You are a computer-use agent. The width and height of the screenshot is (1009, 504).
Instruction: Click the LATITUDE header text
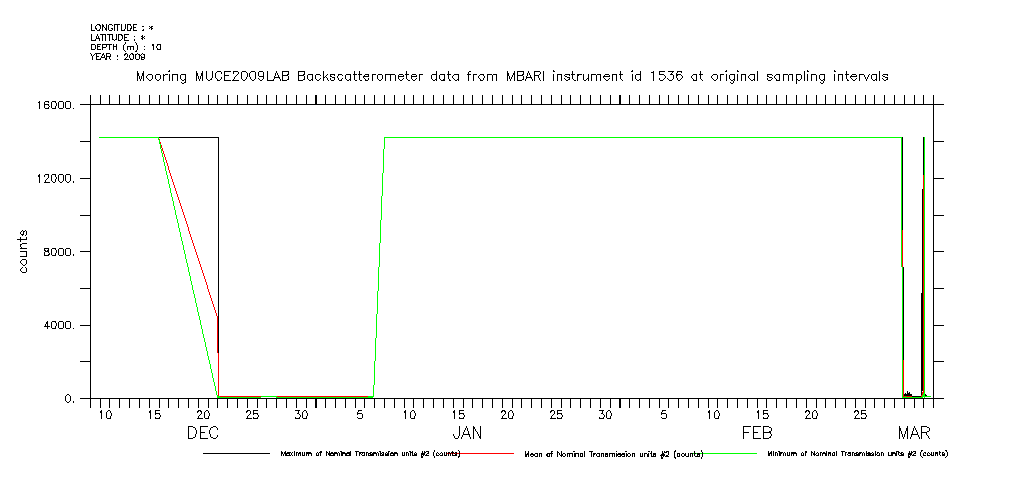click(x=118, y=37)
